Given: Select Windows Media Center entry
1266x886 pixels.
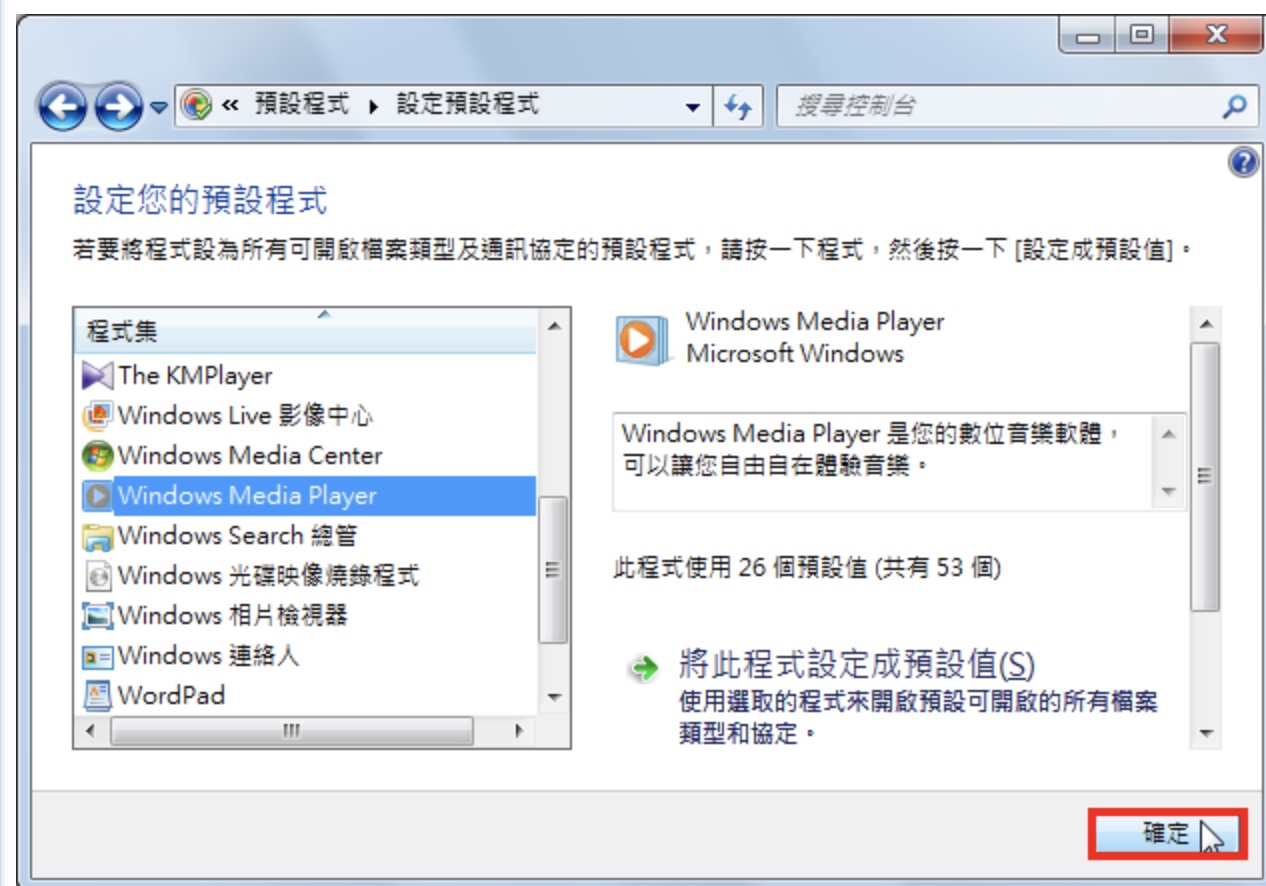Looking at the screenshot, I should coord(250,456).
